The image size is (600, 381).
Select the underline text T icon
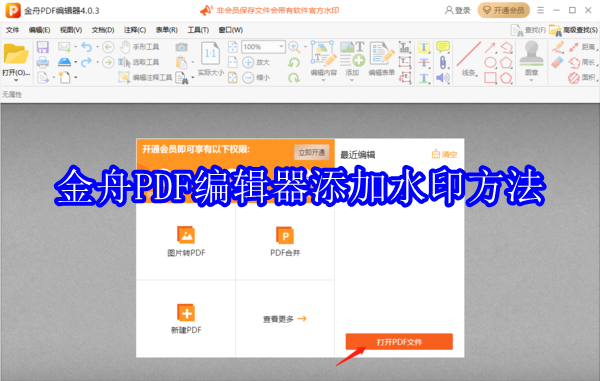(x=424, y=78)
